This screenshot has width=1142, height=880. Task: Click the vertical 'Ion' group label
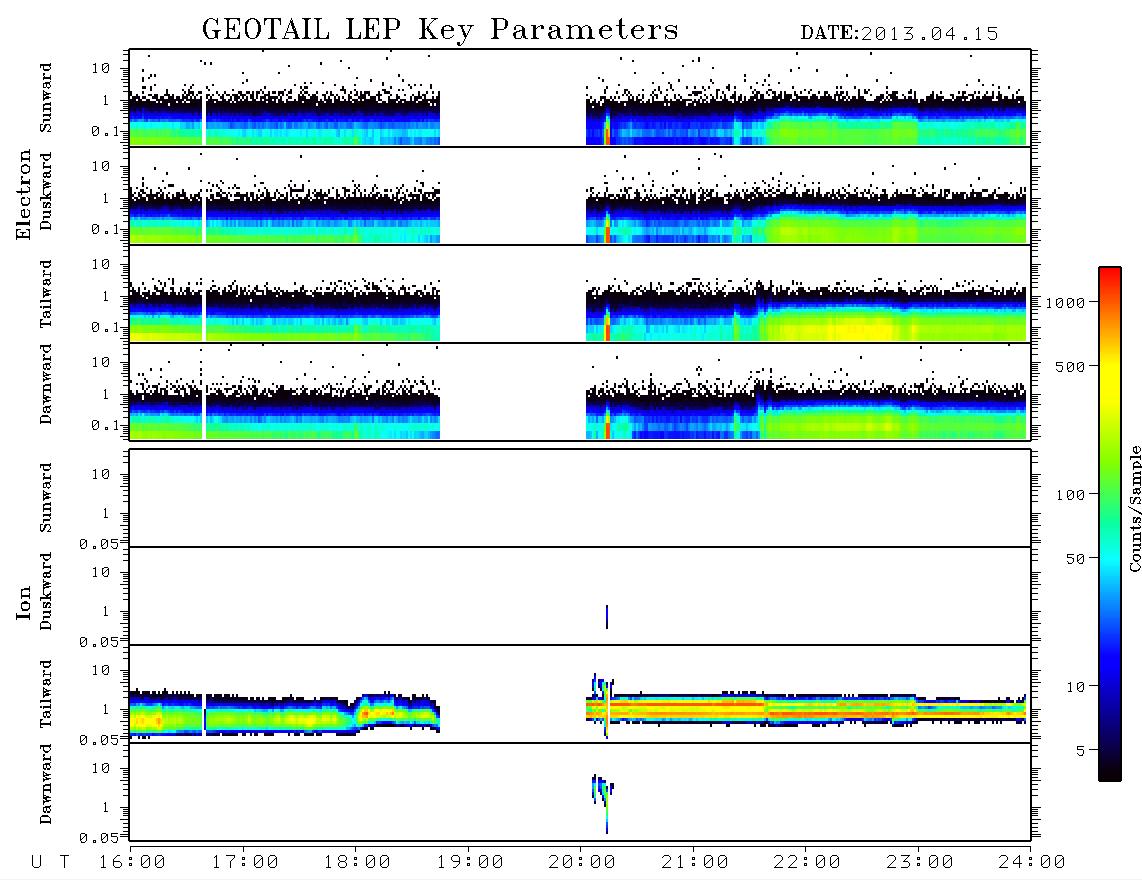[x=24, y=602]
